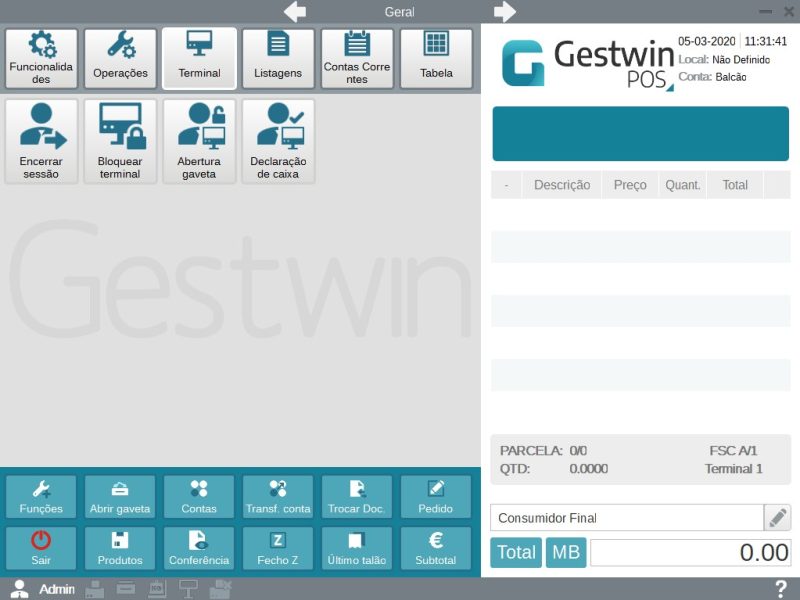
Task: Run Fecho Z closing
Action: tap(278, 549)
